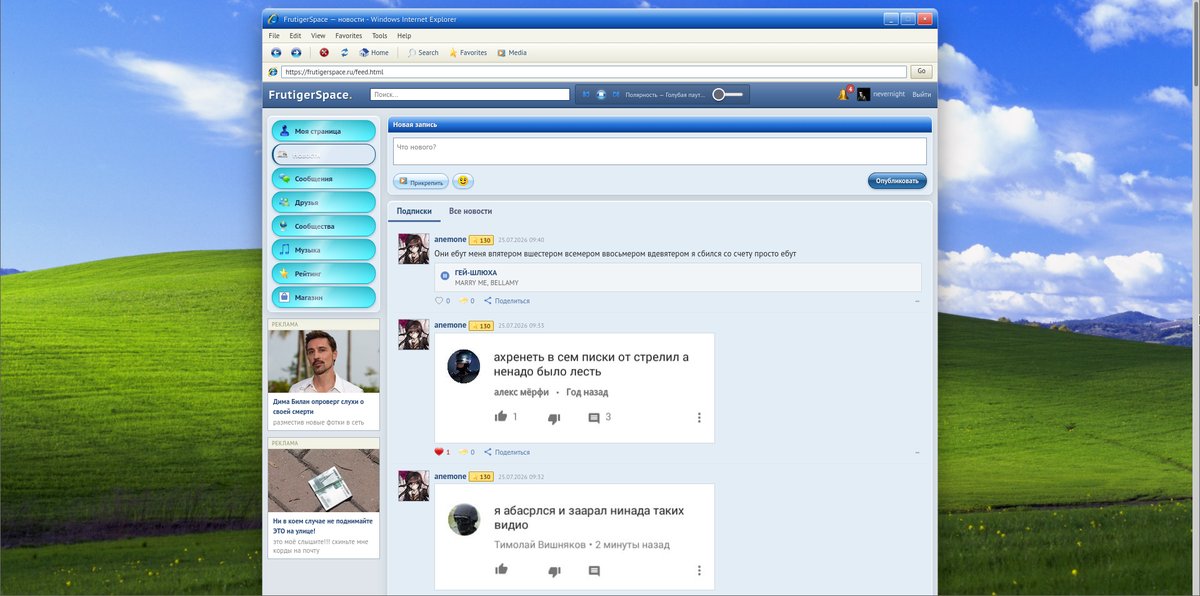Log out via the Выйти link

[x=921, y=94]
